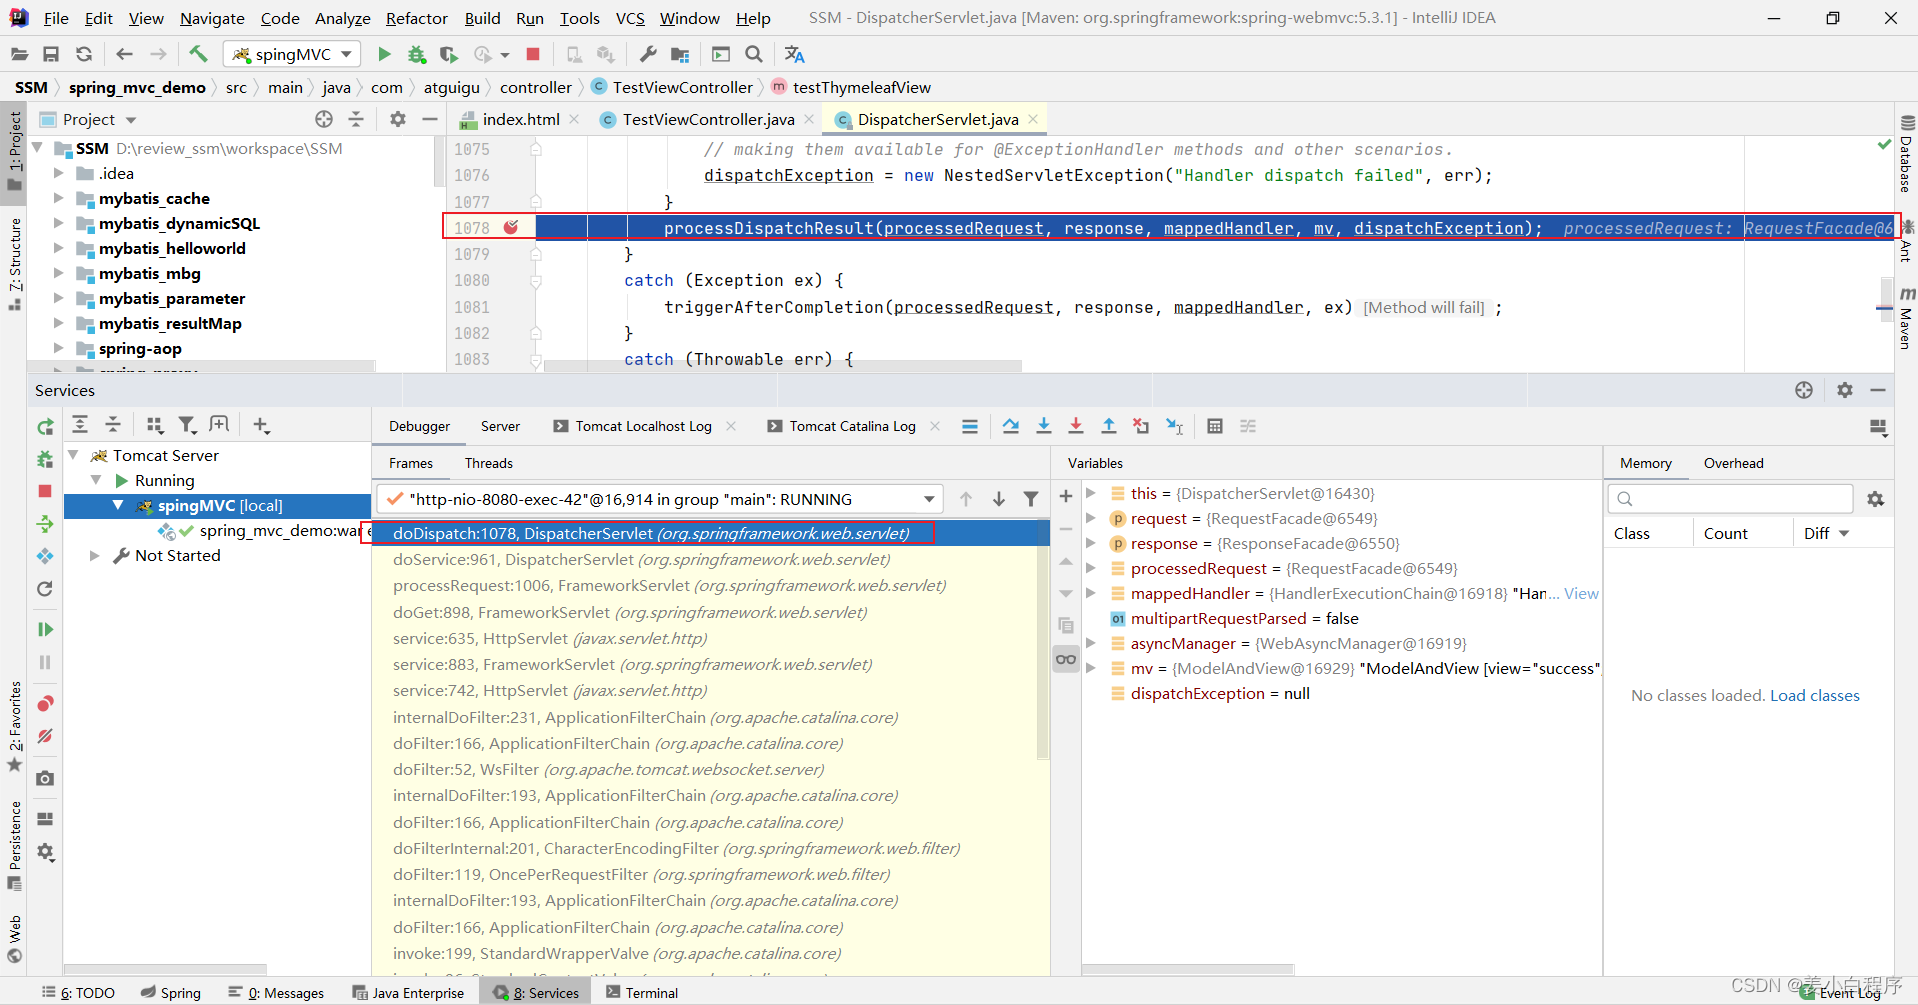The height and width of the screenshot is (1005, 1918).
Task: Open the Project panel gear options
Action: click(398, 119)
